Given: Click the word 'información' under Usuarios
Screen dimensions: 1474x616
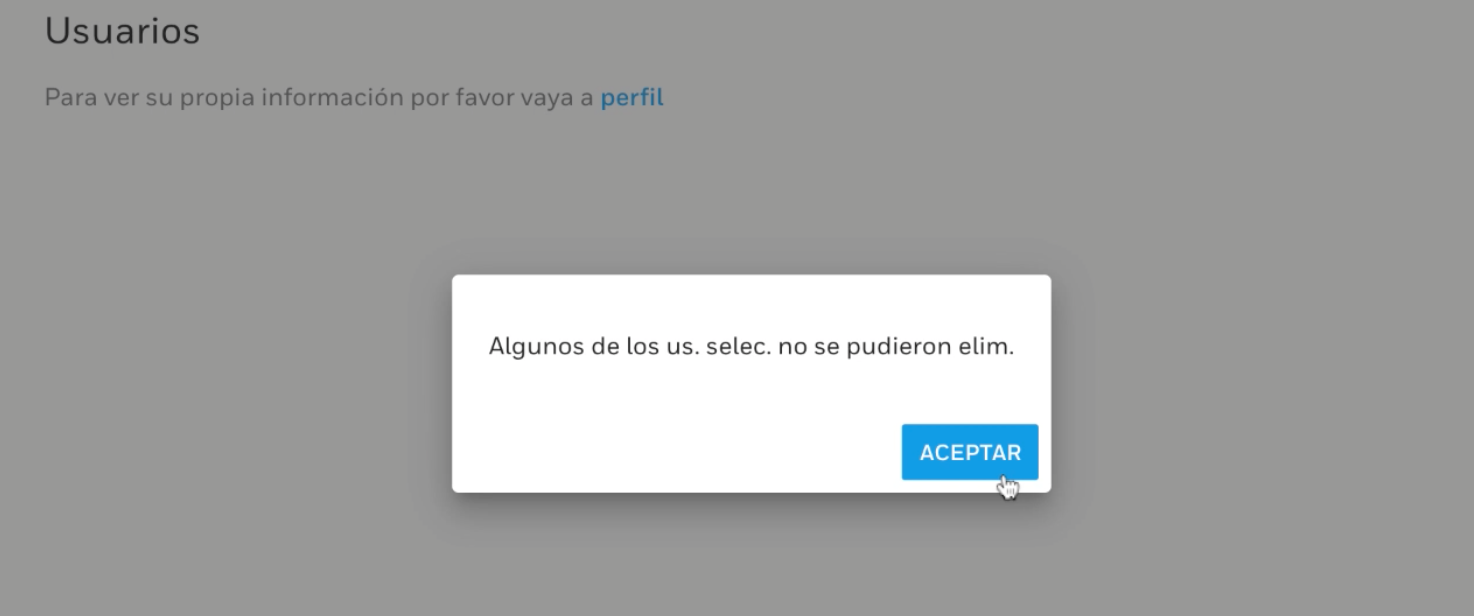Looking at the screenshot, I should [x=345, y=98].
